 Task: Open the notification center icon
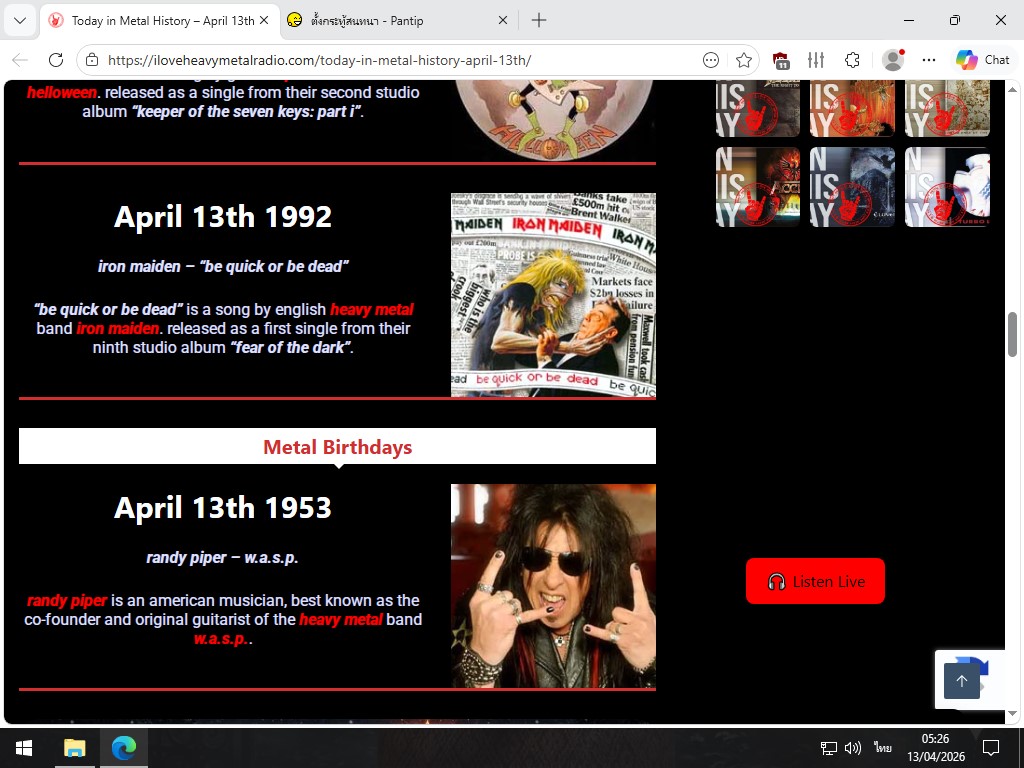991,748
